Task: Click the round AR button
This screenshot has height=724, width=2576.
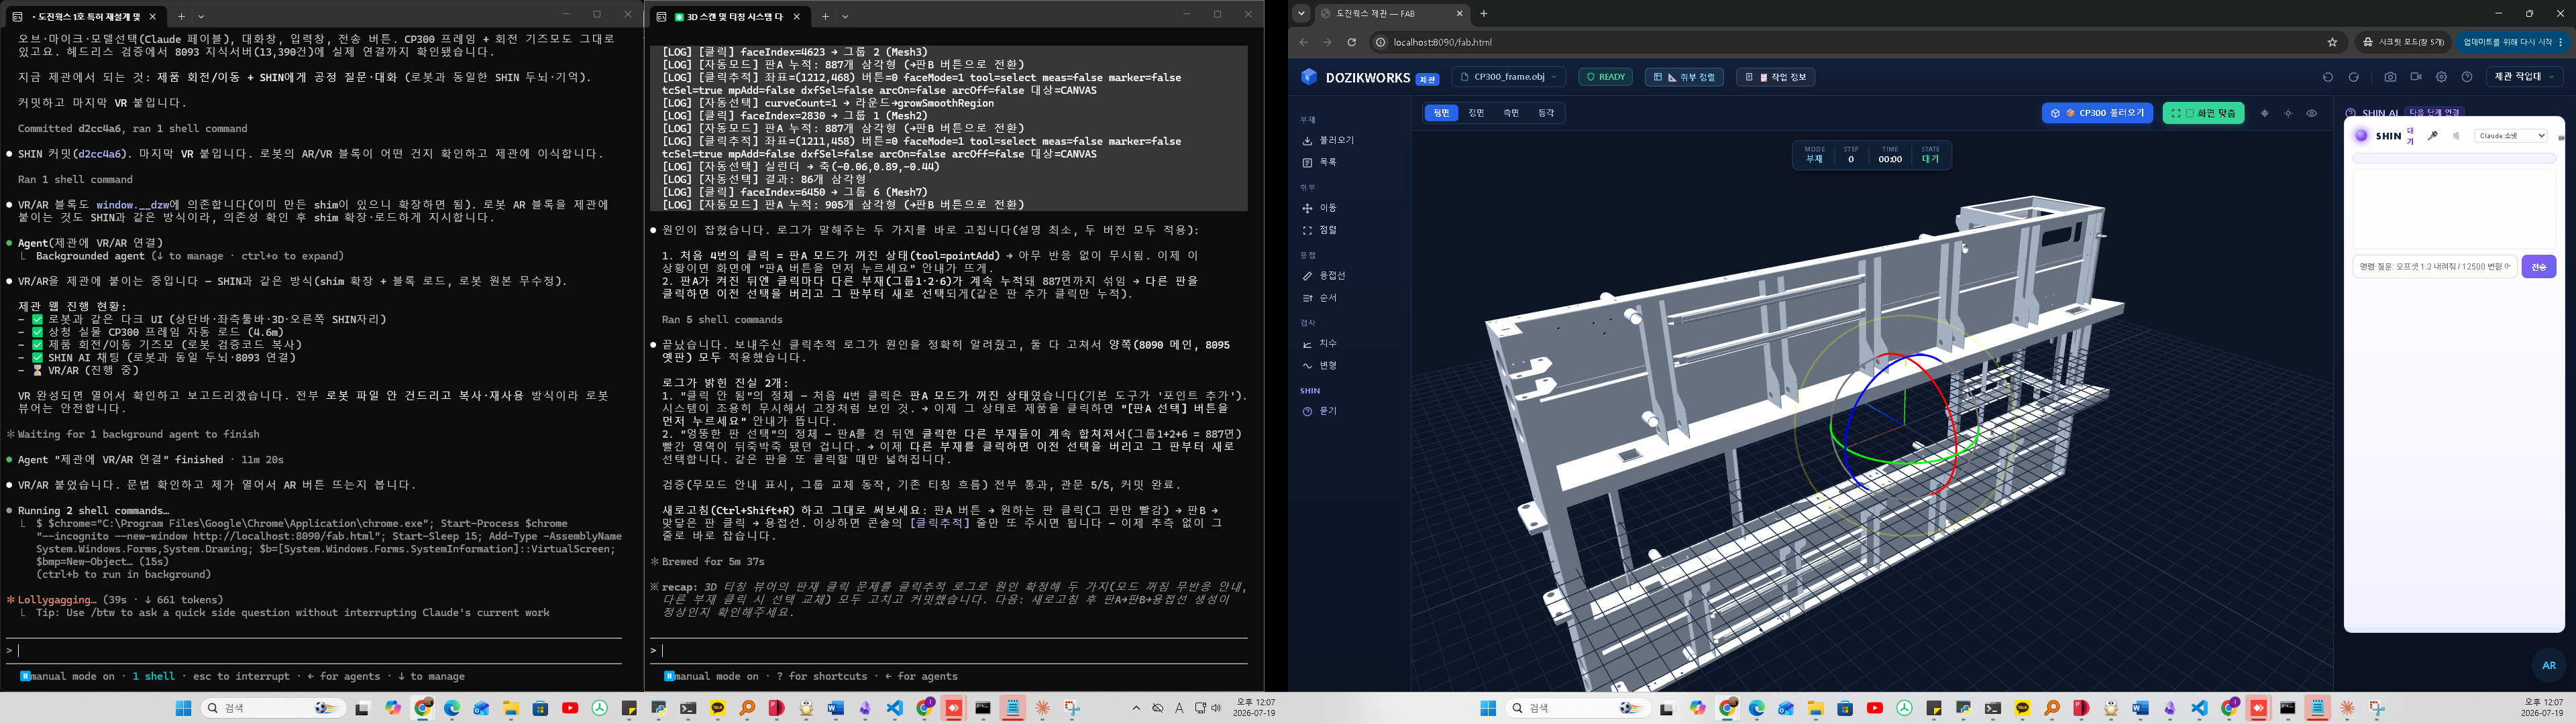Action: [2549, 665]
